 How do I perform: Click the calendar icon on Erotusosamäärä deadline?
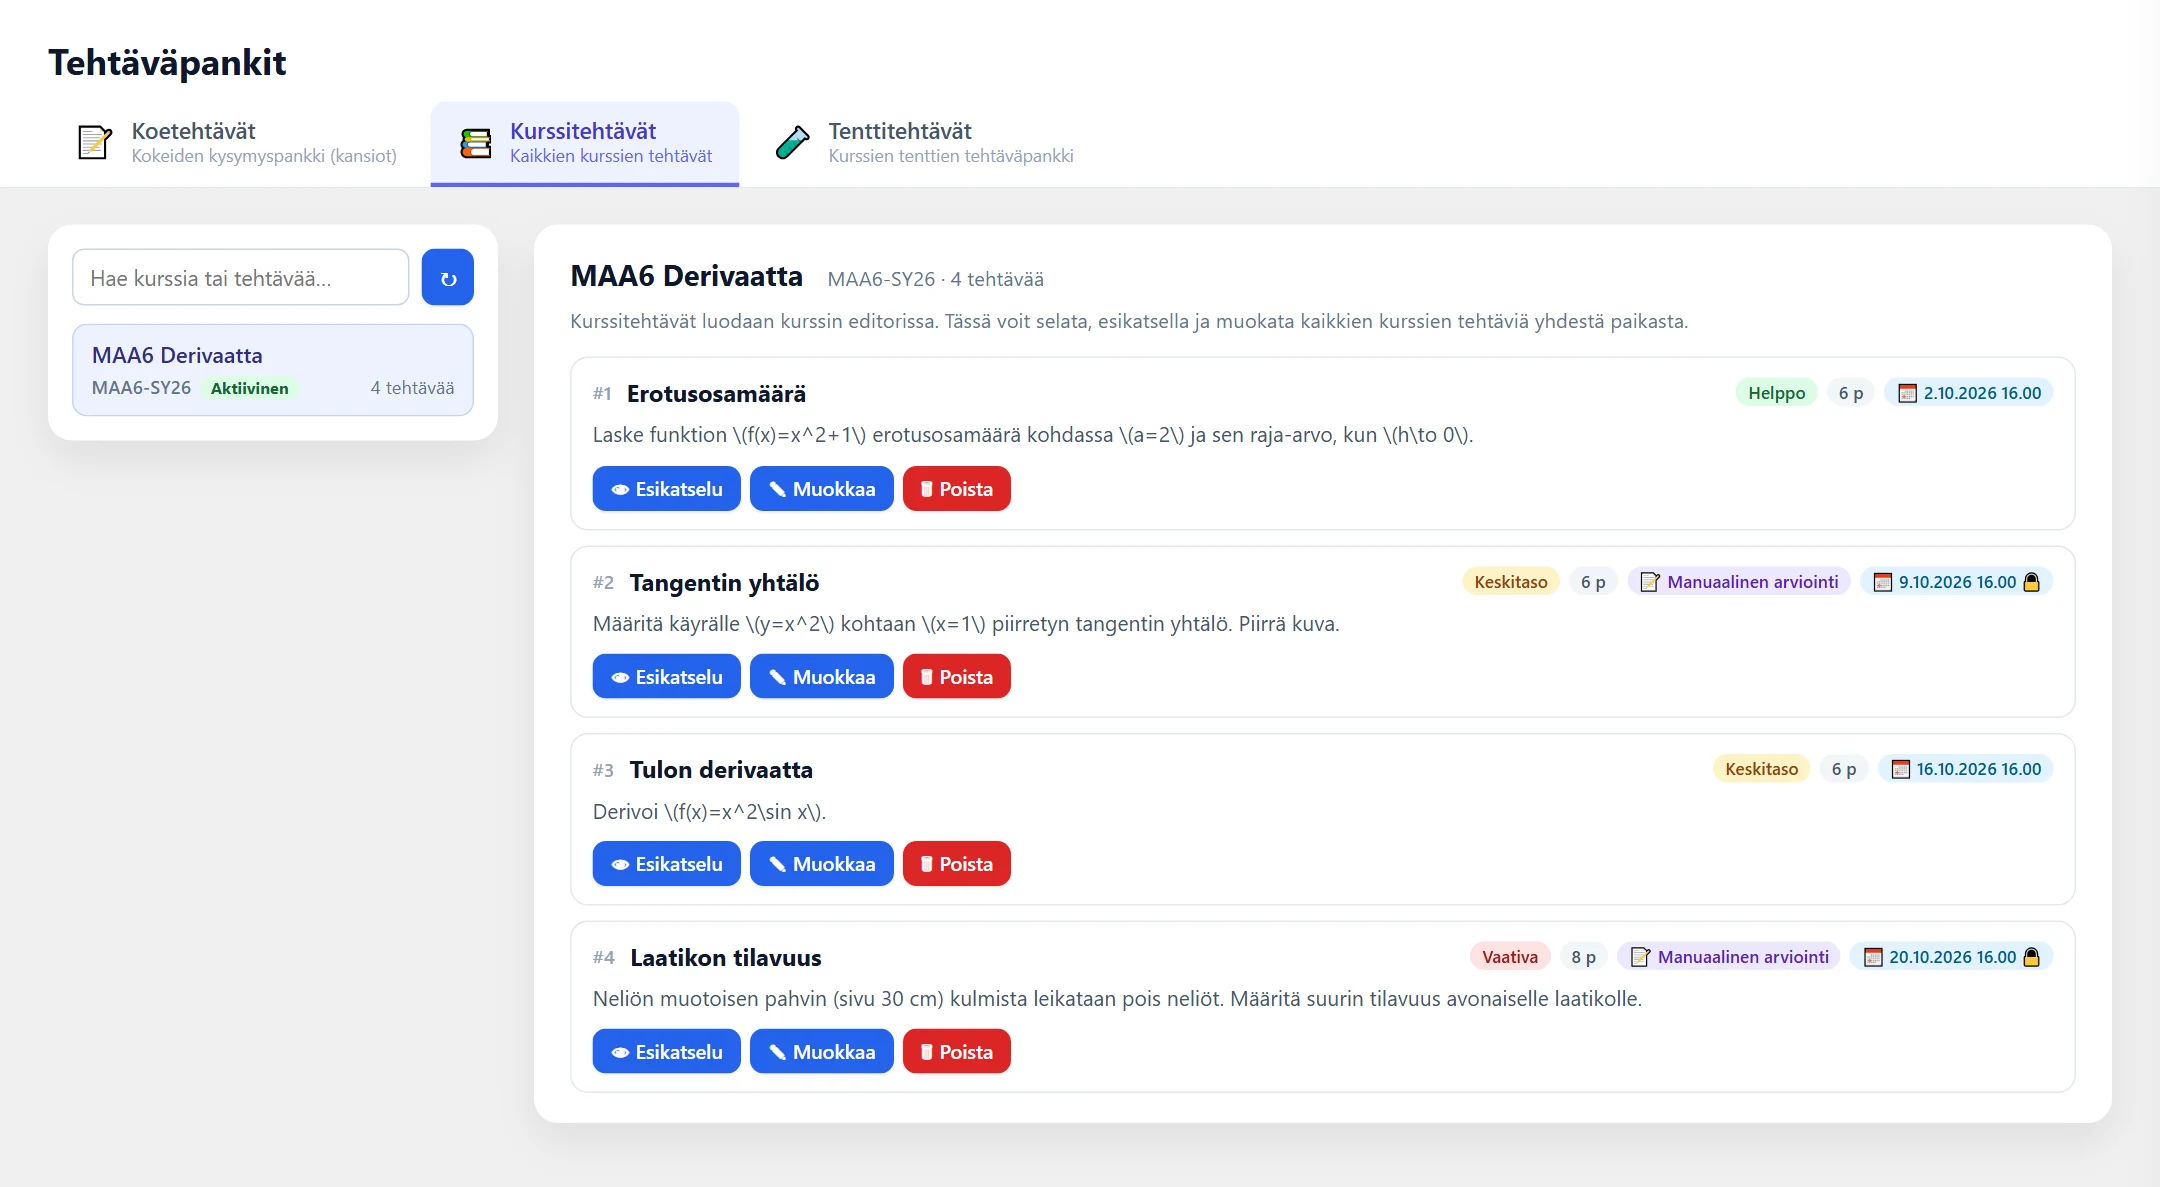pyautogui.click(x=1907, y=393)
